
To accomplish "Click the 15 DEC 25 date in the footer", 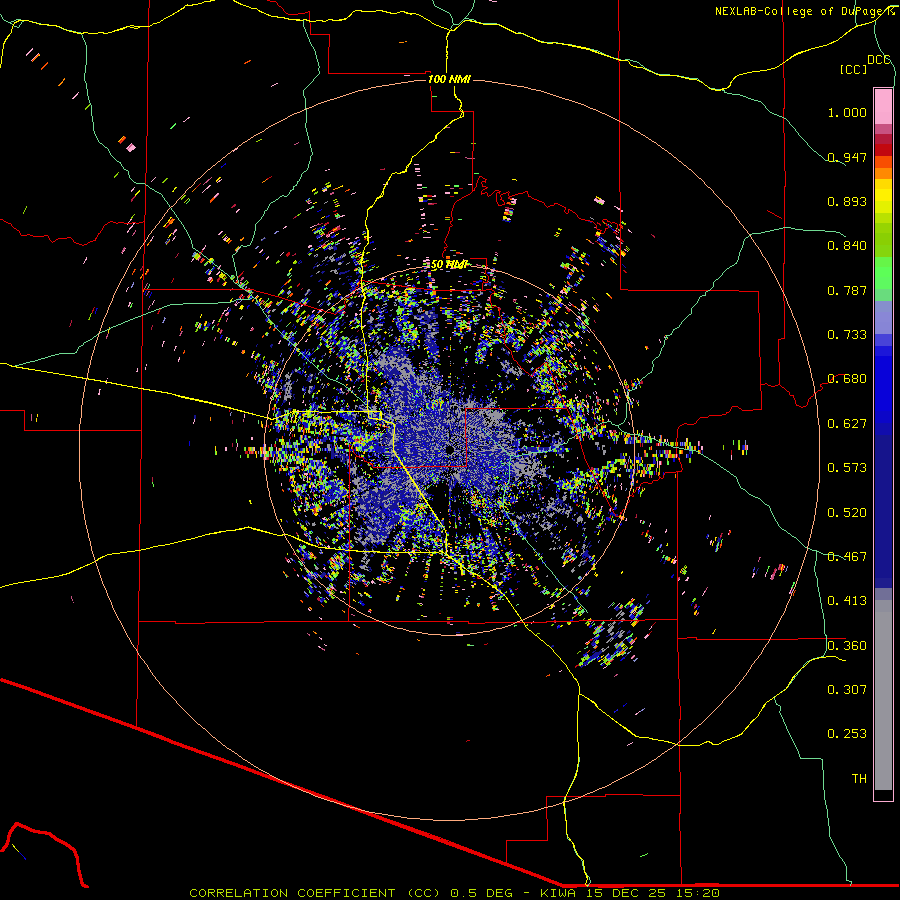I will (627, 893).
